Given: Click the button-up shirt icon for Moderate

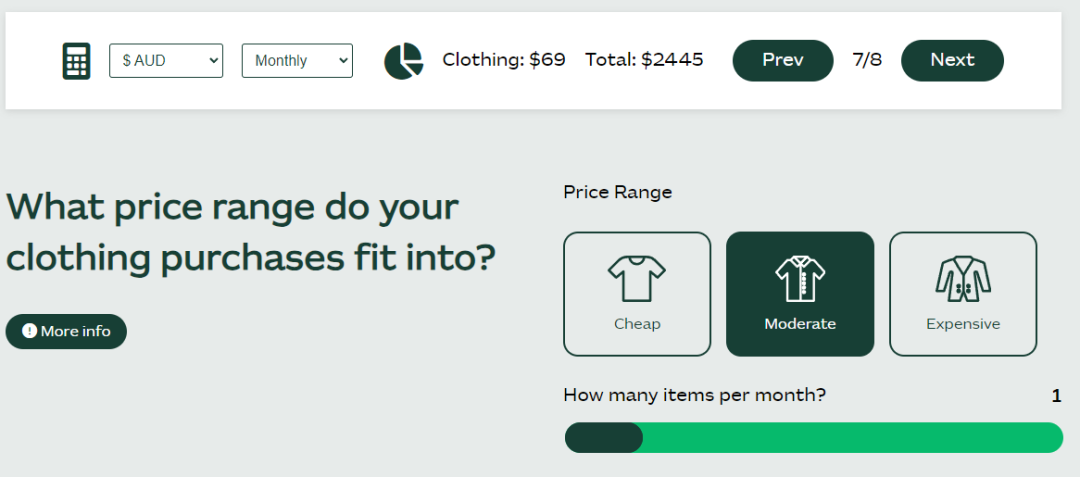Looking at the screenshot, I should 800,278.
